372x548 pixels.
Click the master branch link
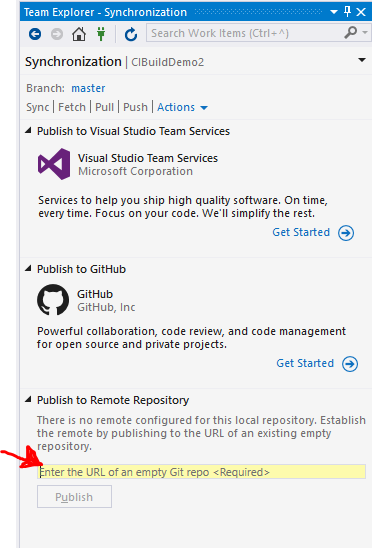coord(88,88)
